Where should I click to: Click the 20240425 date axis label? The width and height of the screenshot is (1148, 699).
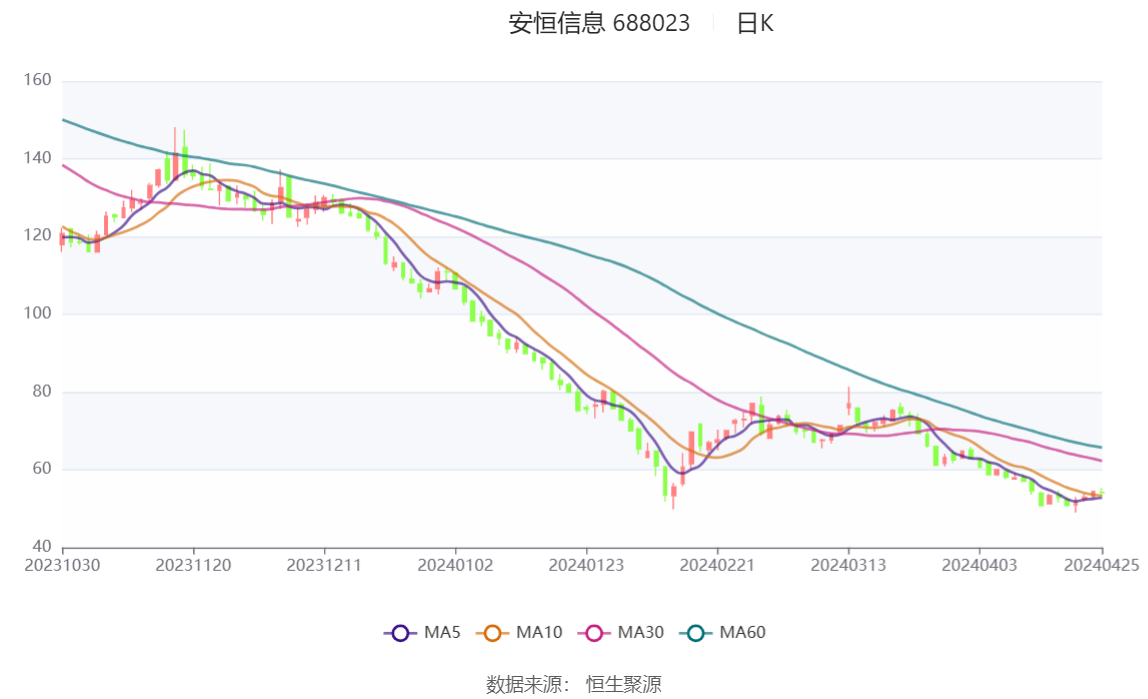(x=1101, y=566)
